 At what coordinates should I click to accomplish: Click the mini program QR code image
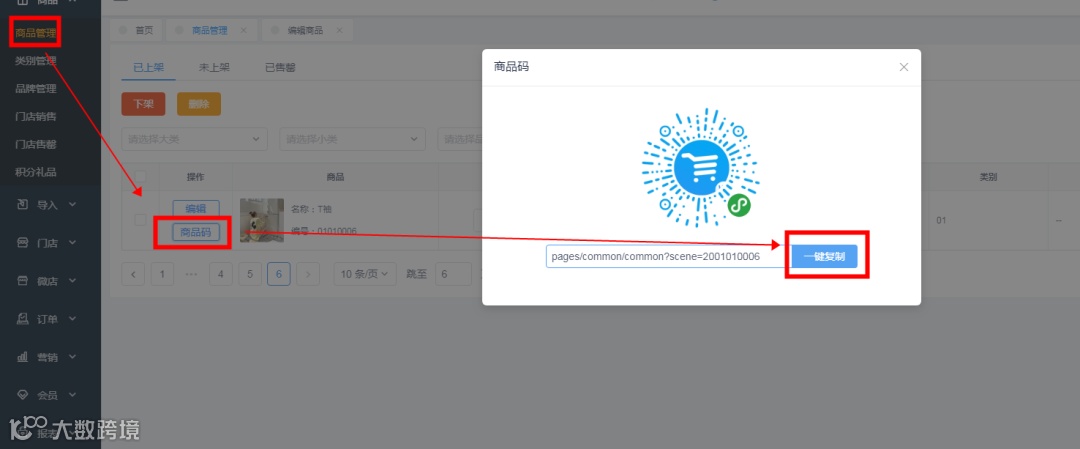pyautogui.click(x=700, y=168)
